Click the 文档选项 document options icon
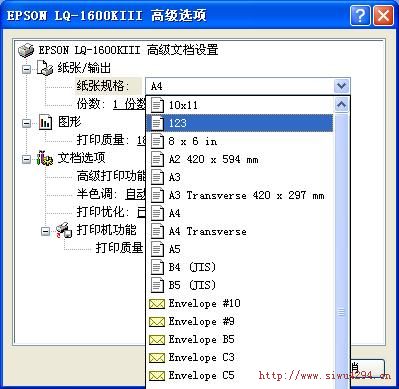Viewport: 399px width, 389px height. pos(45,158)
